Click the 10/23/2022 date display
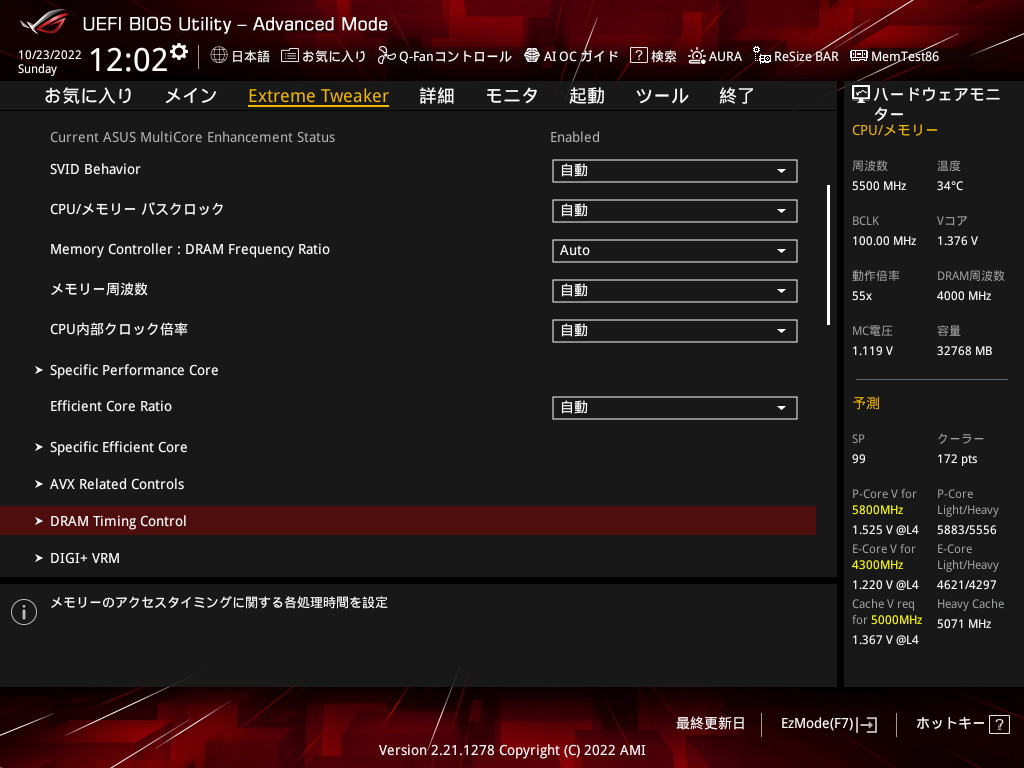 (x=50, y=55)
